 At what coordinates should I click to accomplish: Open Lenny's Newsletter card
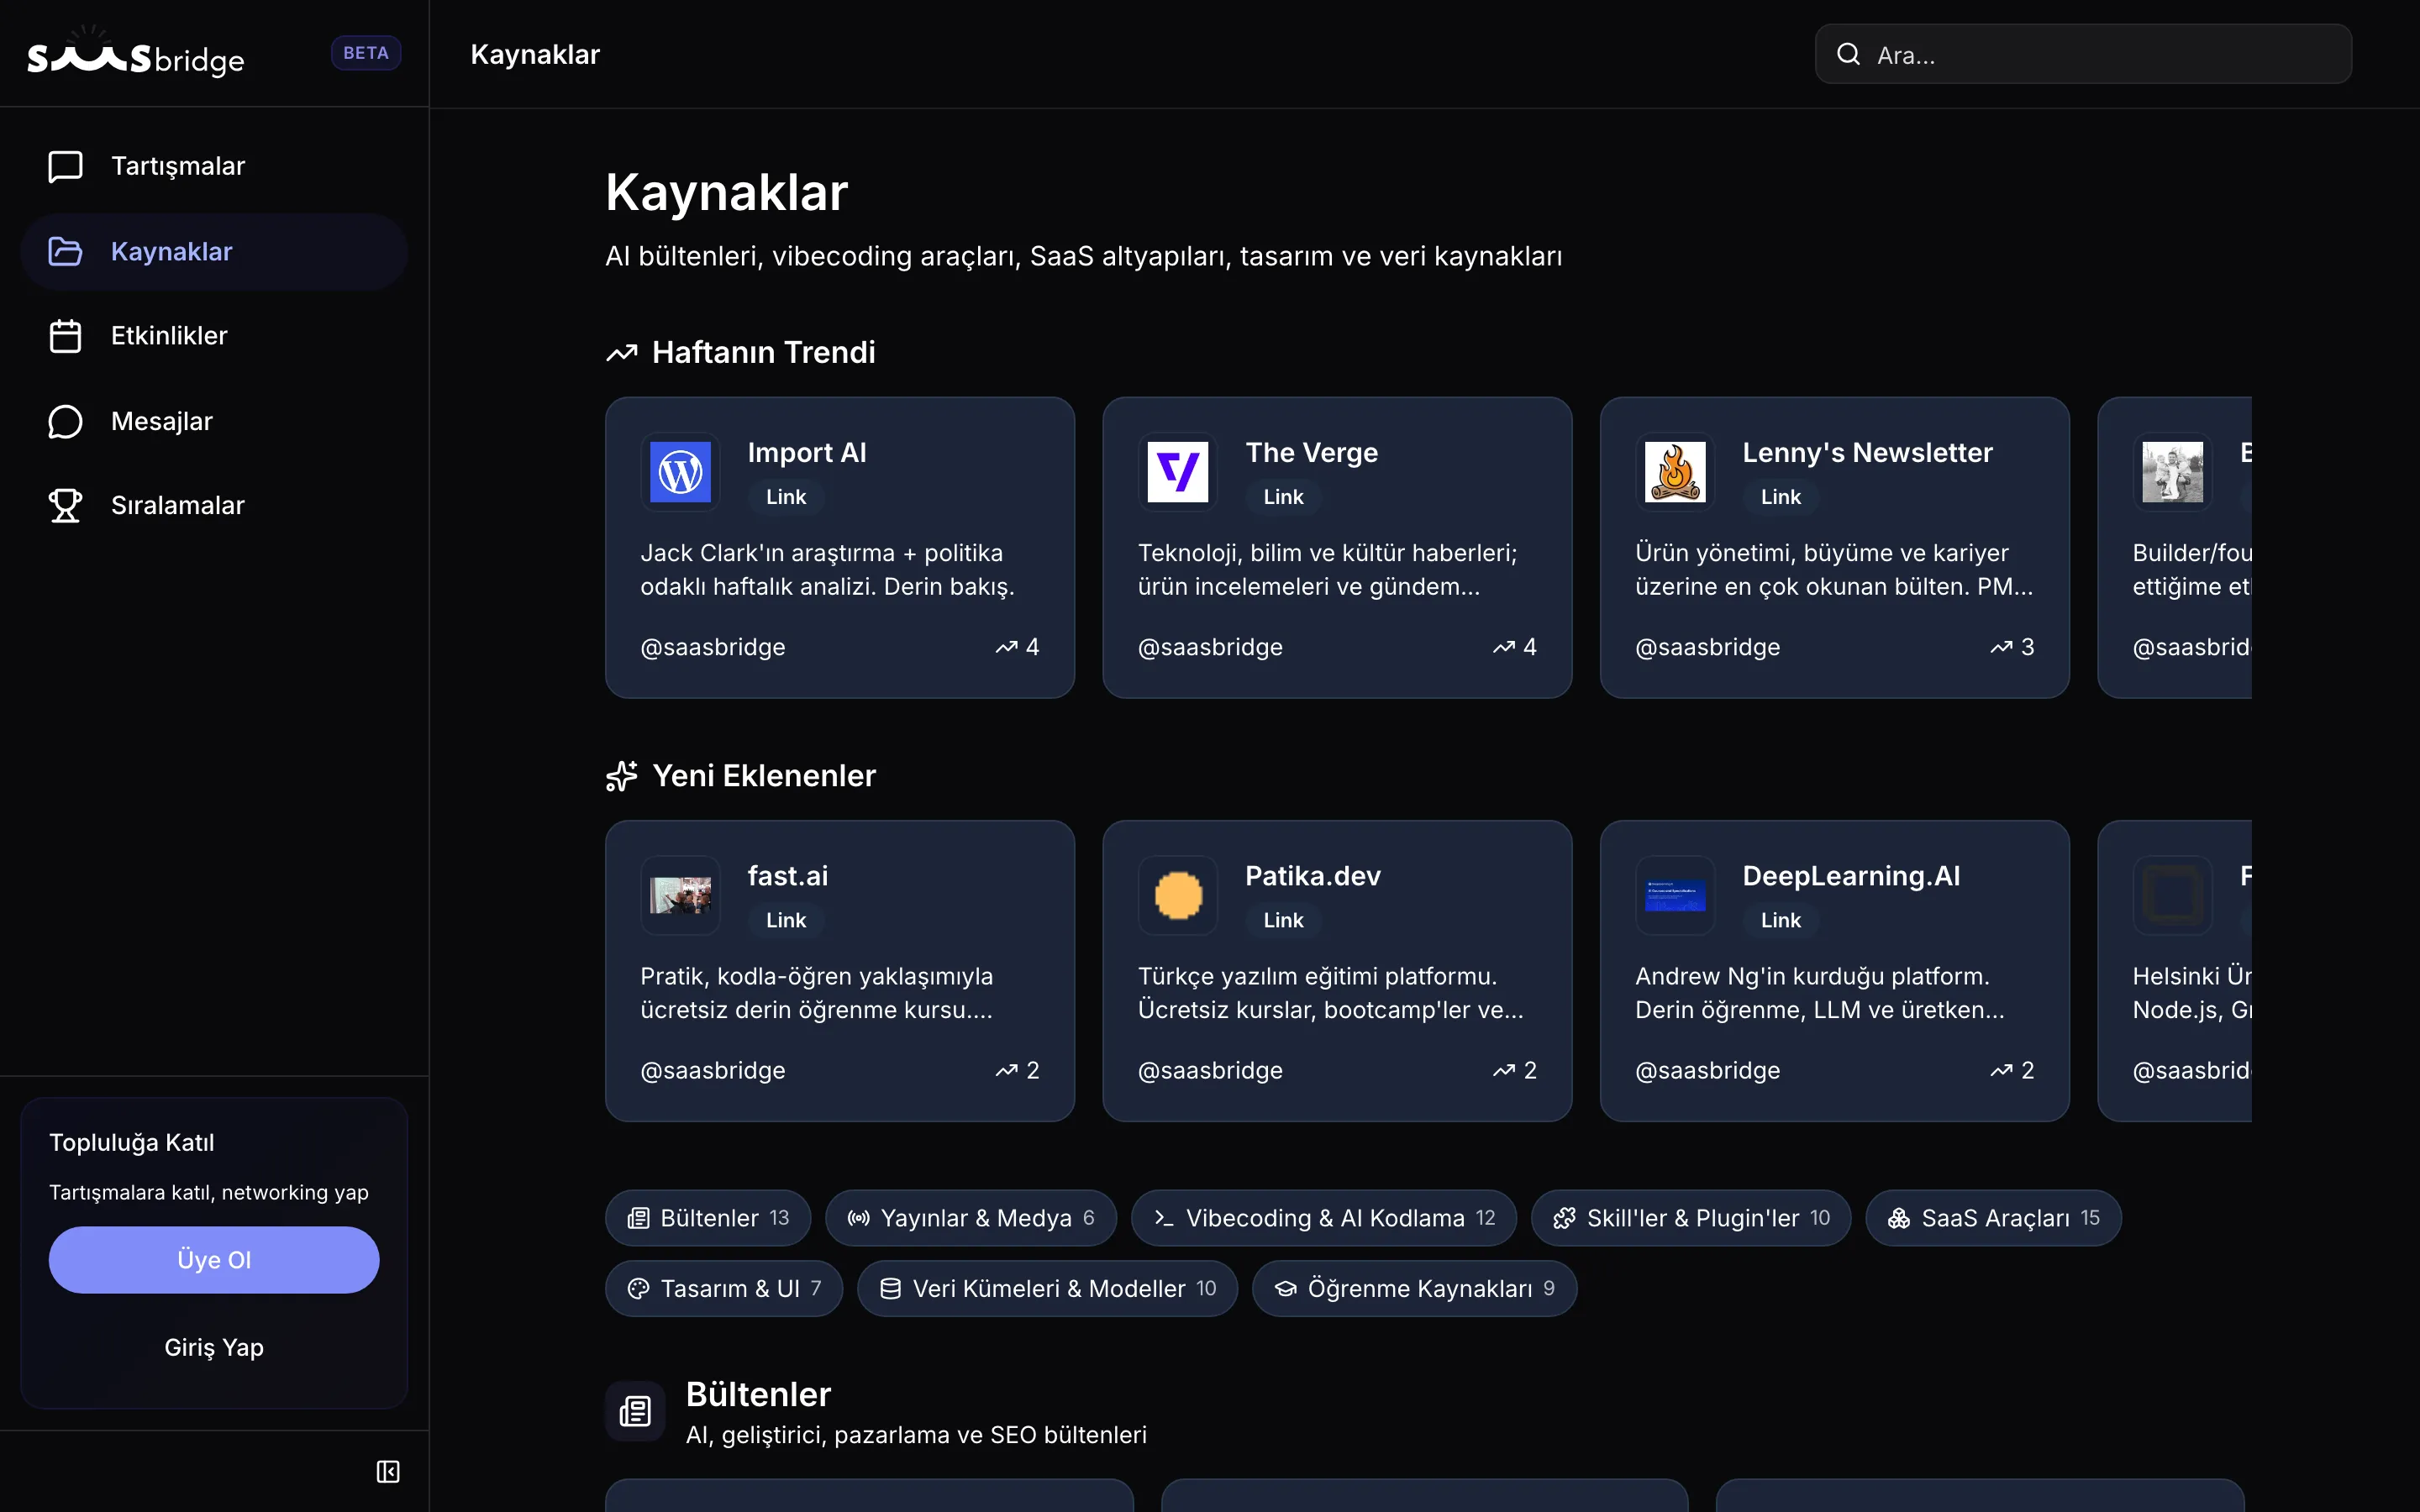(1835, 547)
